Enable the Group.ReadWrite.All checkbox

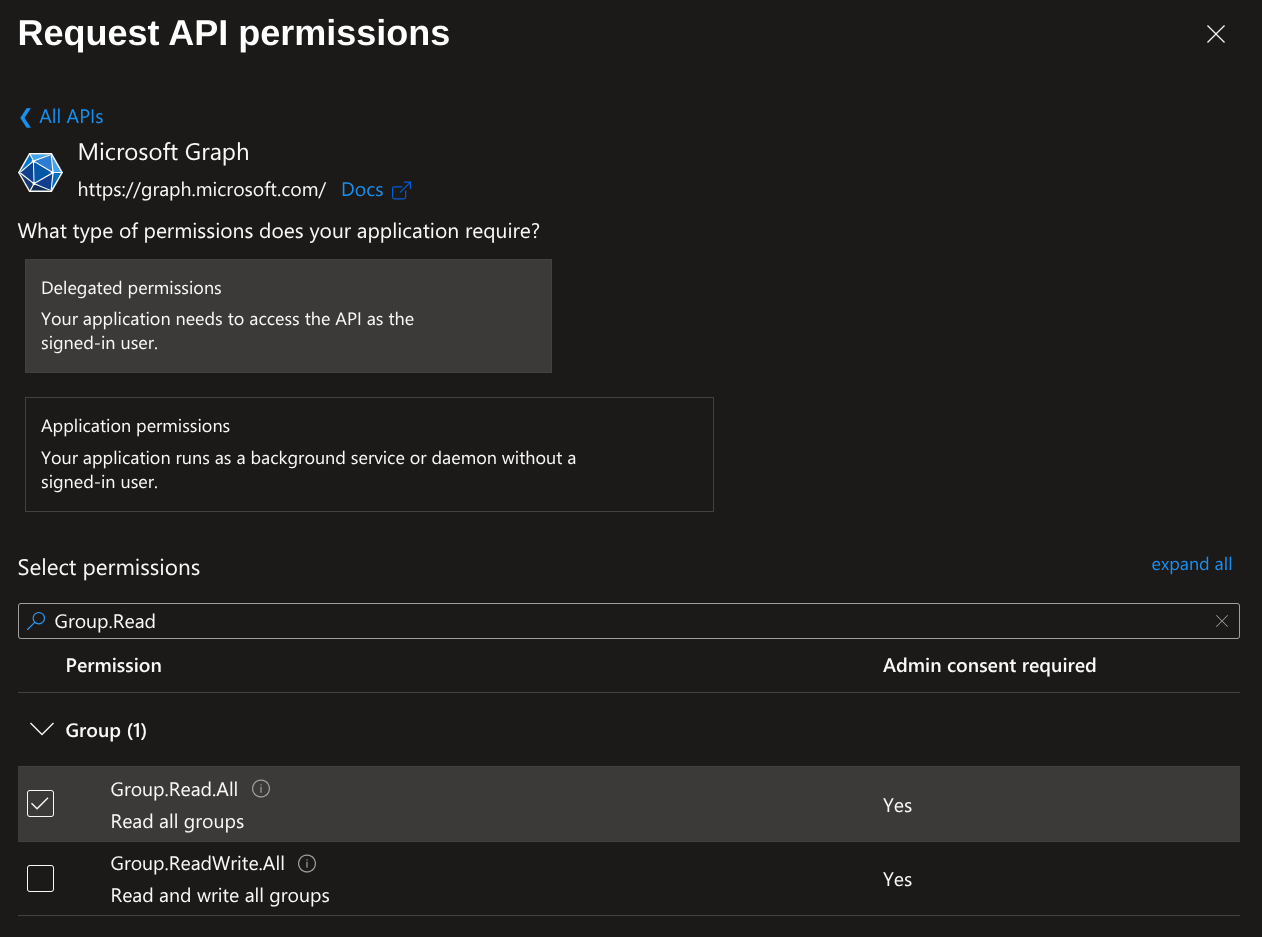[41, 878]
